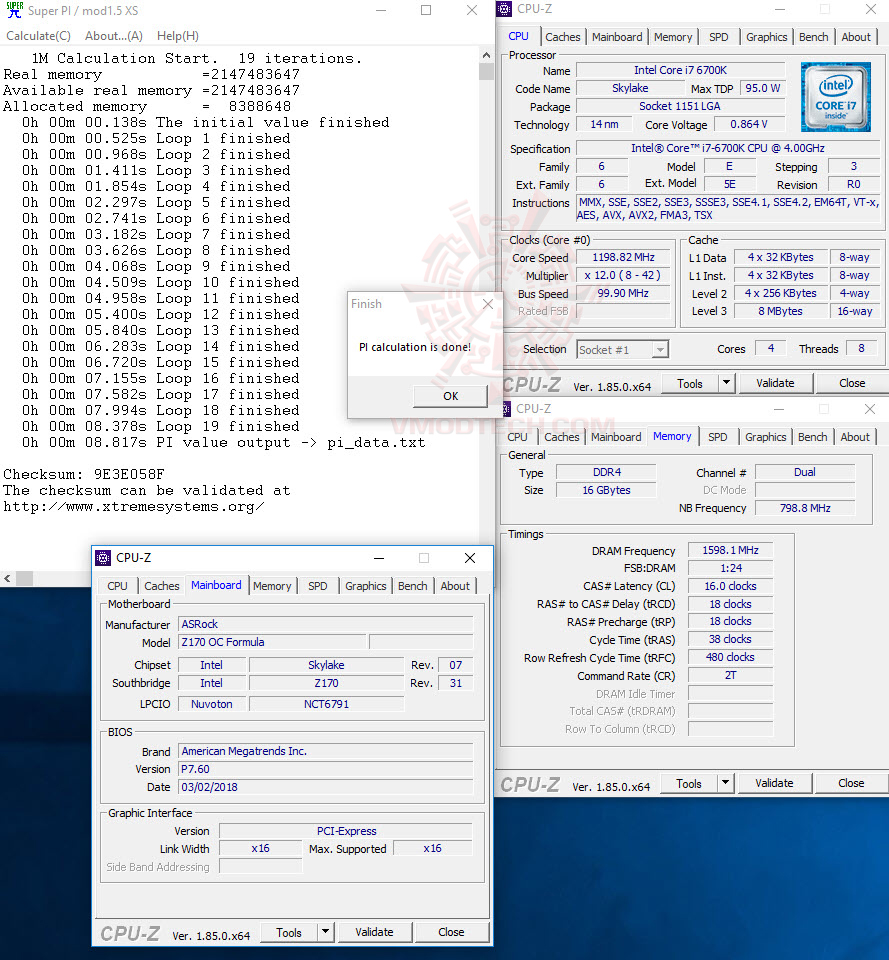889x960 pixels.
Task: Open Bench tab in Mainboard CPU-Z window
Action: (x=413, y=586)
